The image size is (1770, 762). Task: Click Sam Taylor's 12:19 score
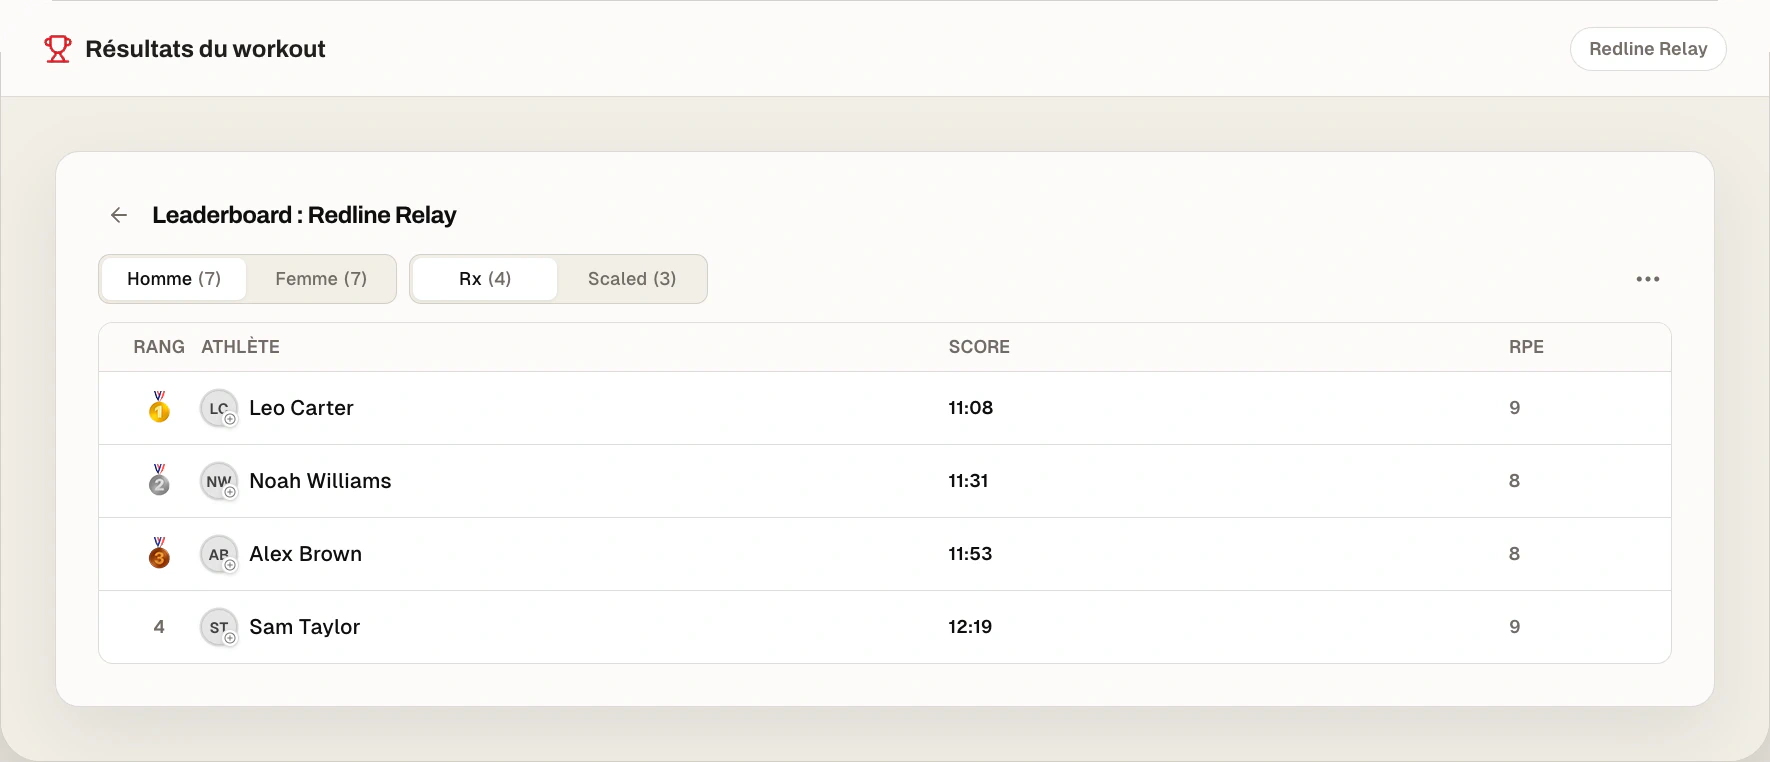970,627
